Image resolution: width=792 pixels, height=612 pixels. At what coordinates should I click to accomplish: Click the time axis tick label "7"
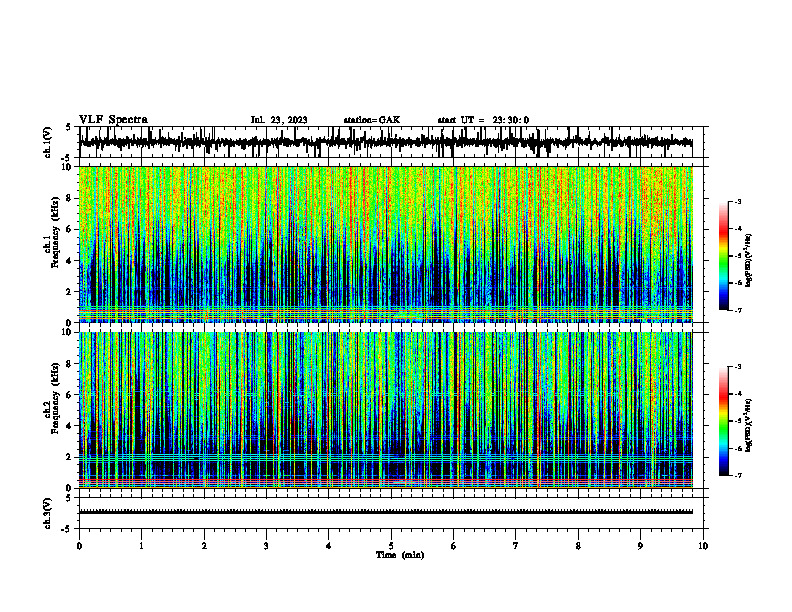point(516,546)
